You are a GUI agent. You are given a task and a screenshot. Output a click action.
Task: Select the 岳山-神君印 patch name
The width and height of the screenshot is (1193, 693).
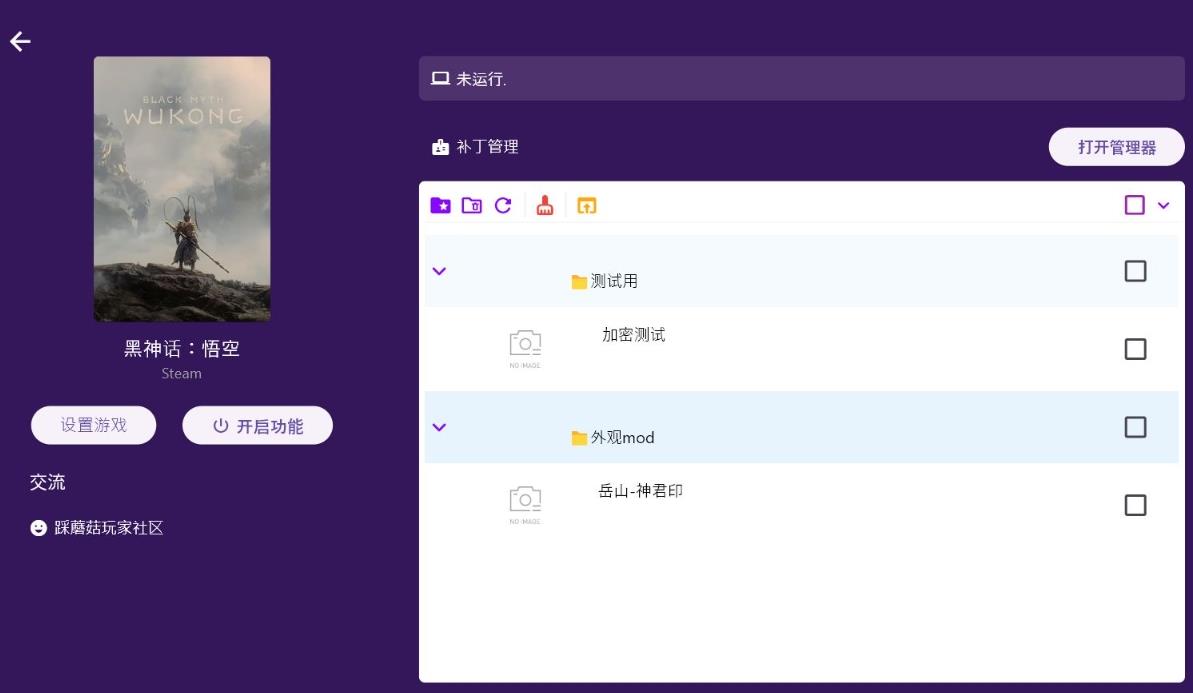[641, 491]
